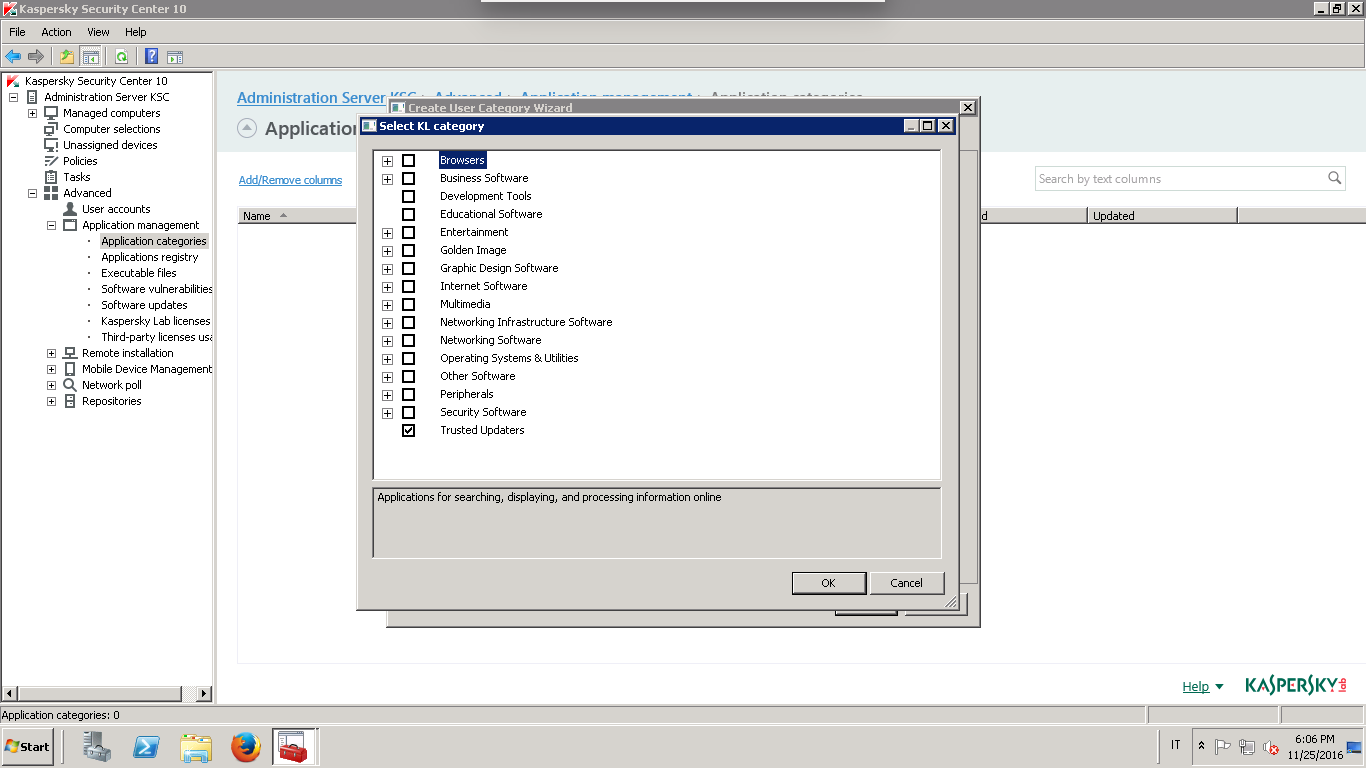Click the green refresh toolbar icon
1366x768 pixels.
point(122,57)
